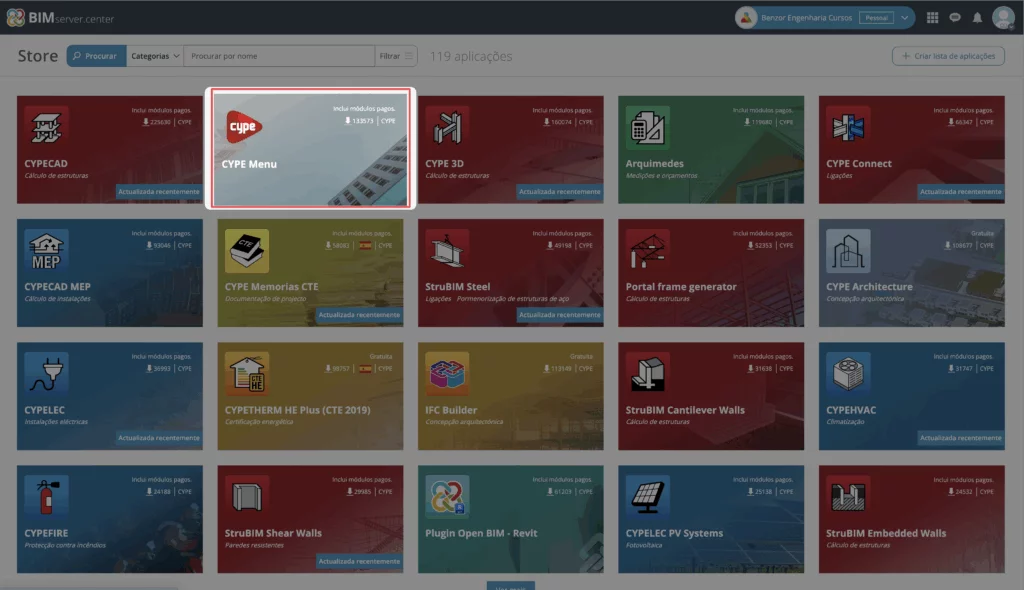Click the Procurar search button
The image size is (1024, 590).
click(x=96, y=56)
